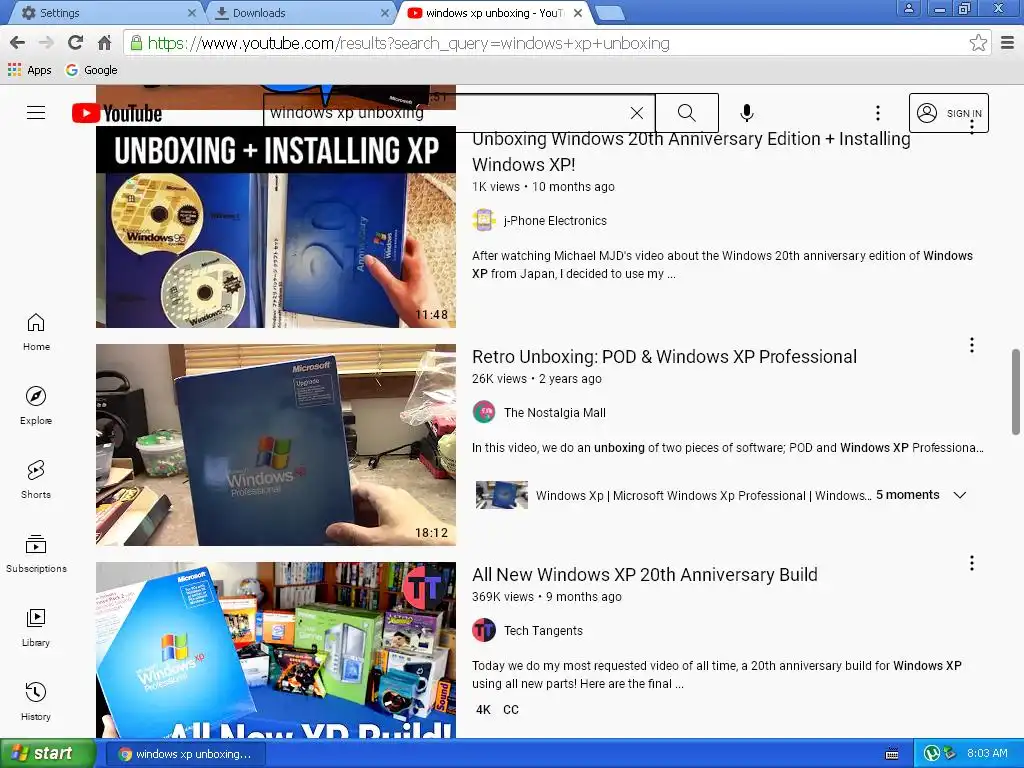Viewport: 1024px width, 768px height.
Task: Click The Nostalgia Mall channel avatar
Action: click(x=484, y=413)
